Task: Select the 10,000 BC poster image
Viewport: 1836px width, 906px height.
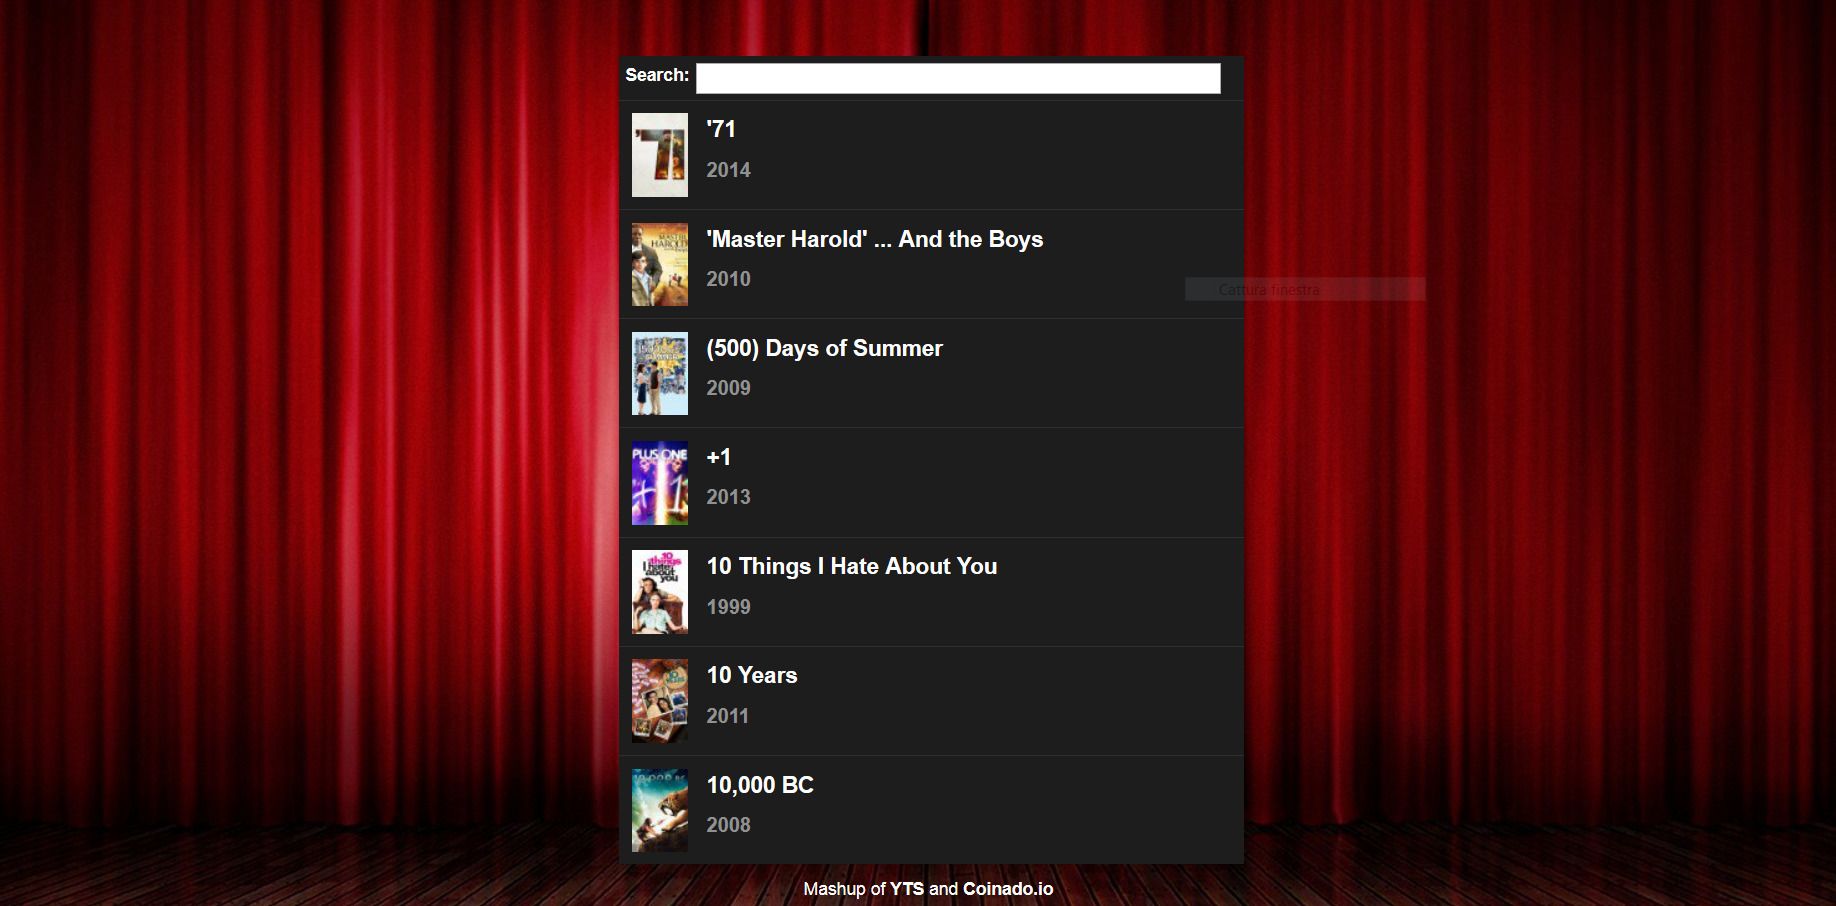Action: tap(659, 810)
